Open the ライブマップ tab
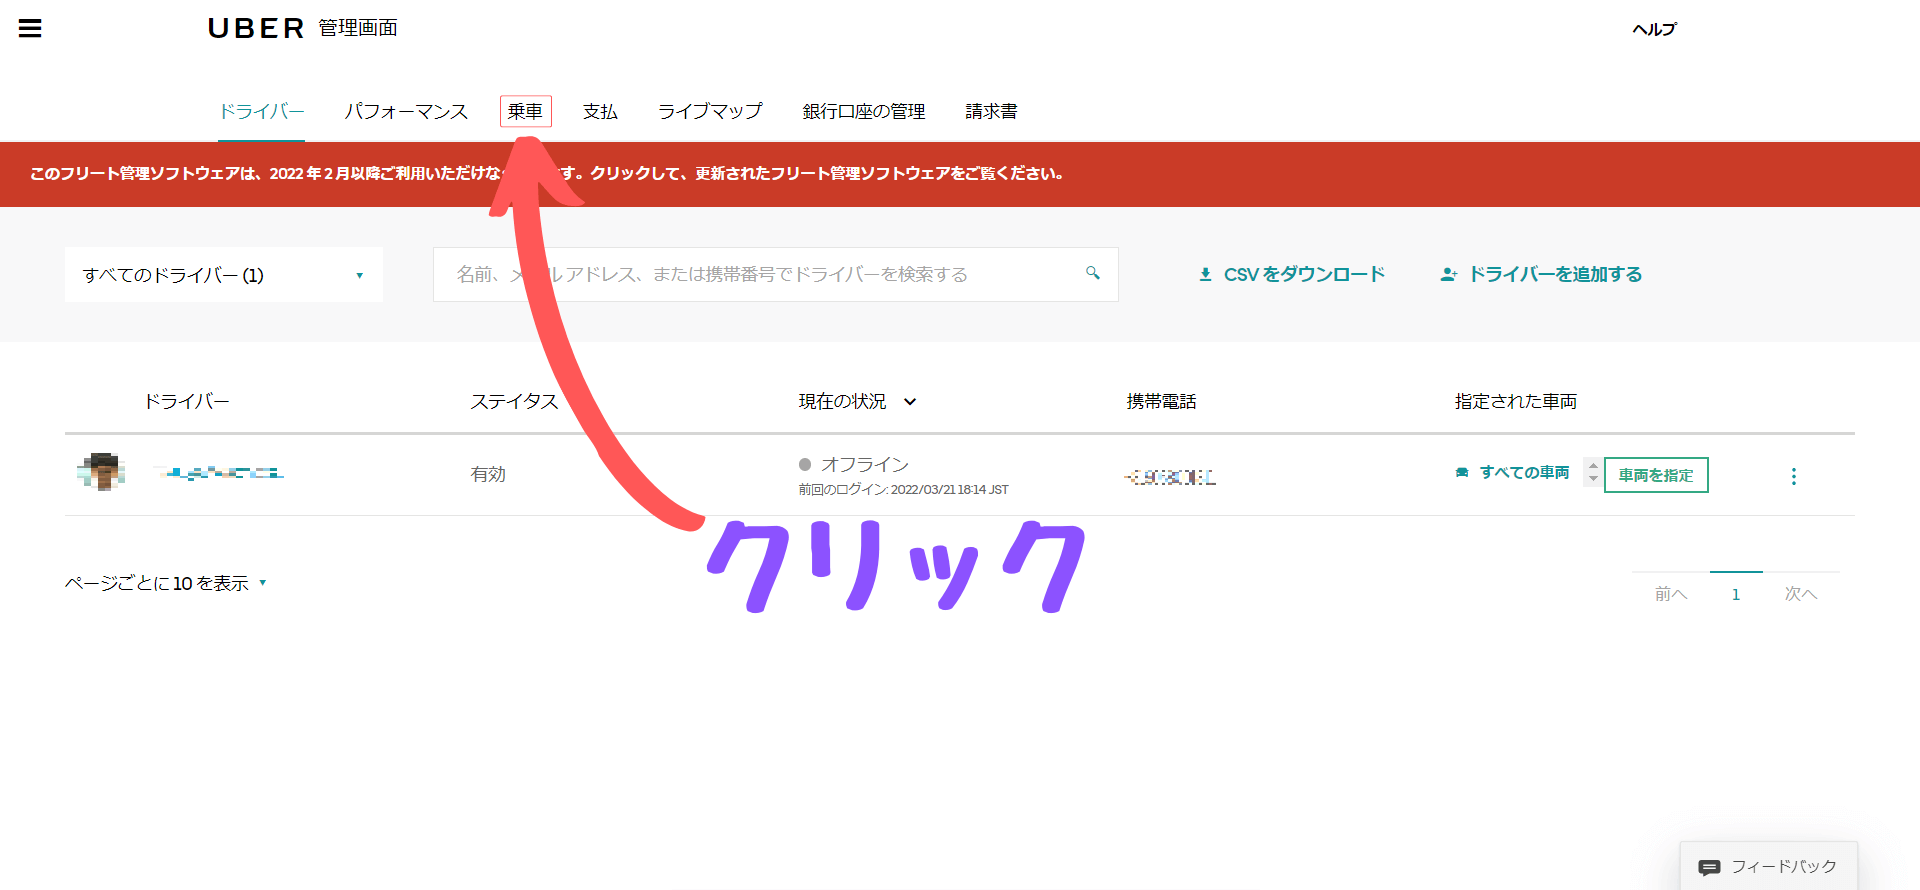Viewport: 1920px width, 890px height. (x=710, y=111)
